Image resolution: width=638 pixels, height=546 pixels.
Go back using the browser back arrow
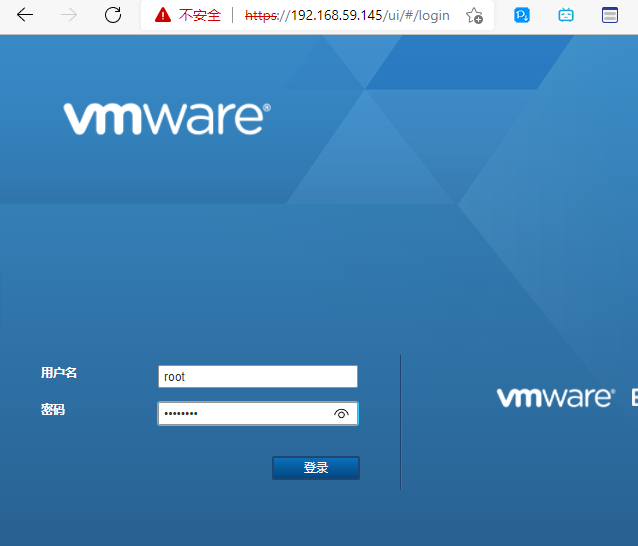pos(25,15)
